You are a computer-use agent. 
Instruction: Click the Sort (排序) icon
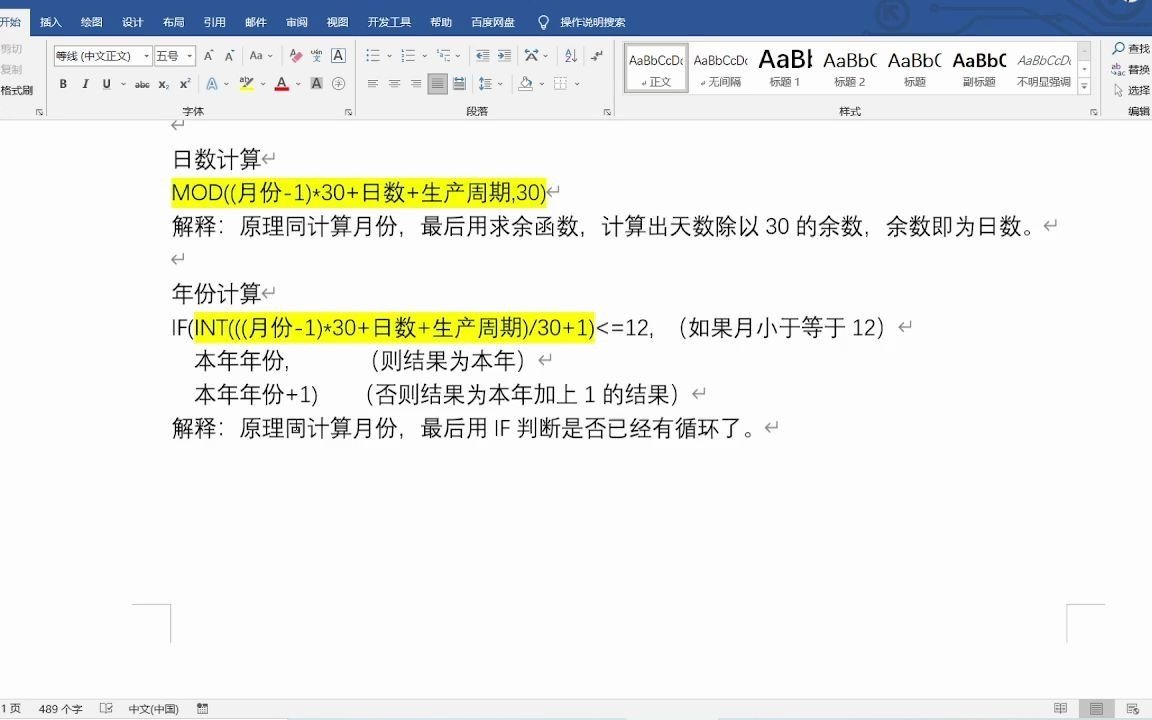pyautogui.click(x=572, y=56)
